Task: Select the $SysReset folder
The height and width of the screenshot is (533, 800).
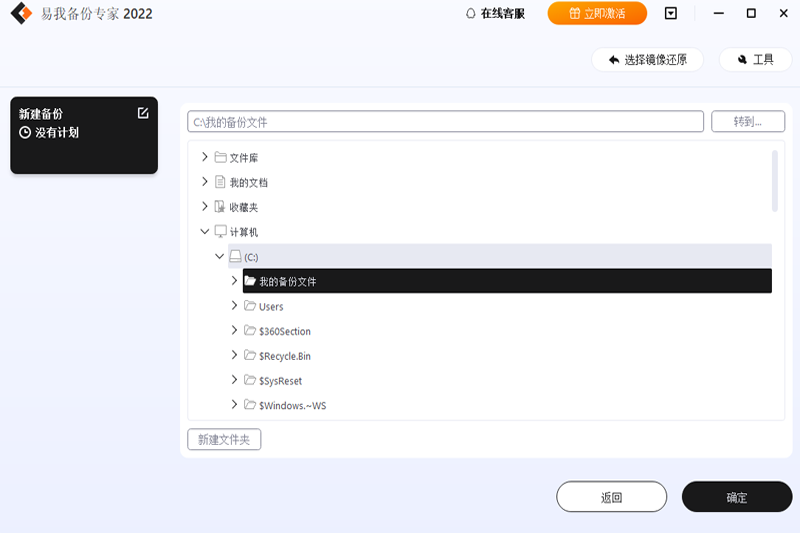Action: point(280,381)
